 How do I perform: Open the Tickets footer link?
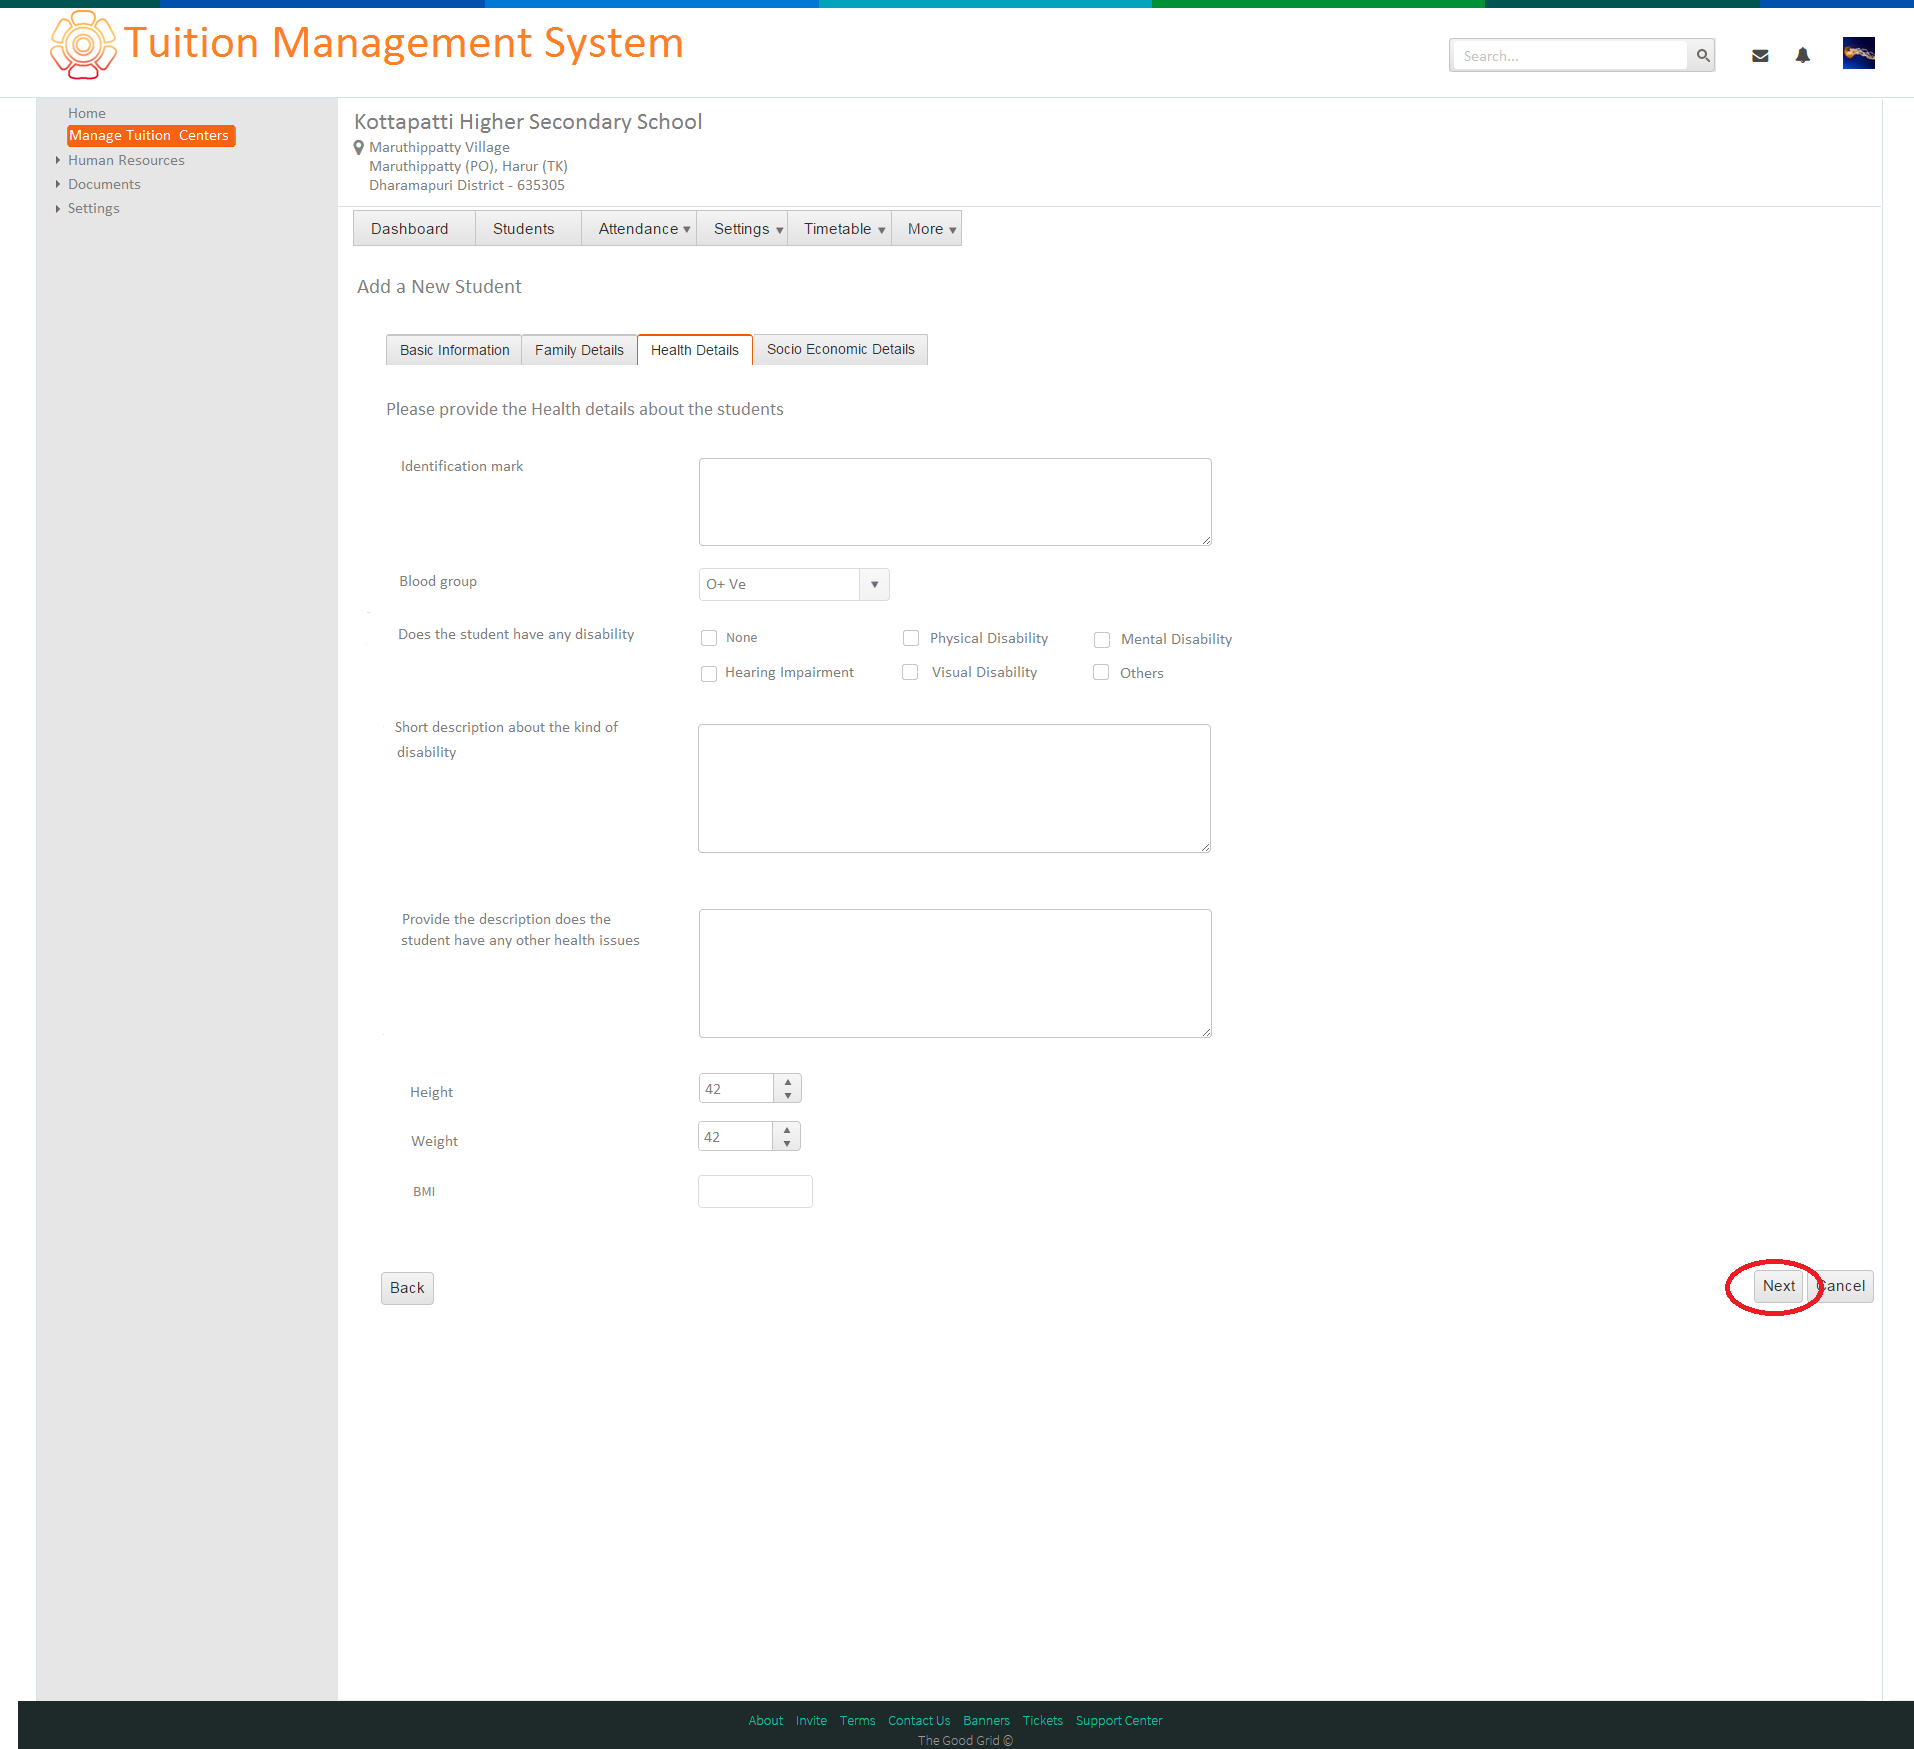pos(1042,1721)
